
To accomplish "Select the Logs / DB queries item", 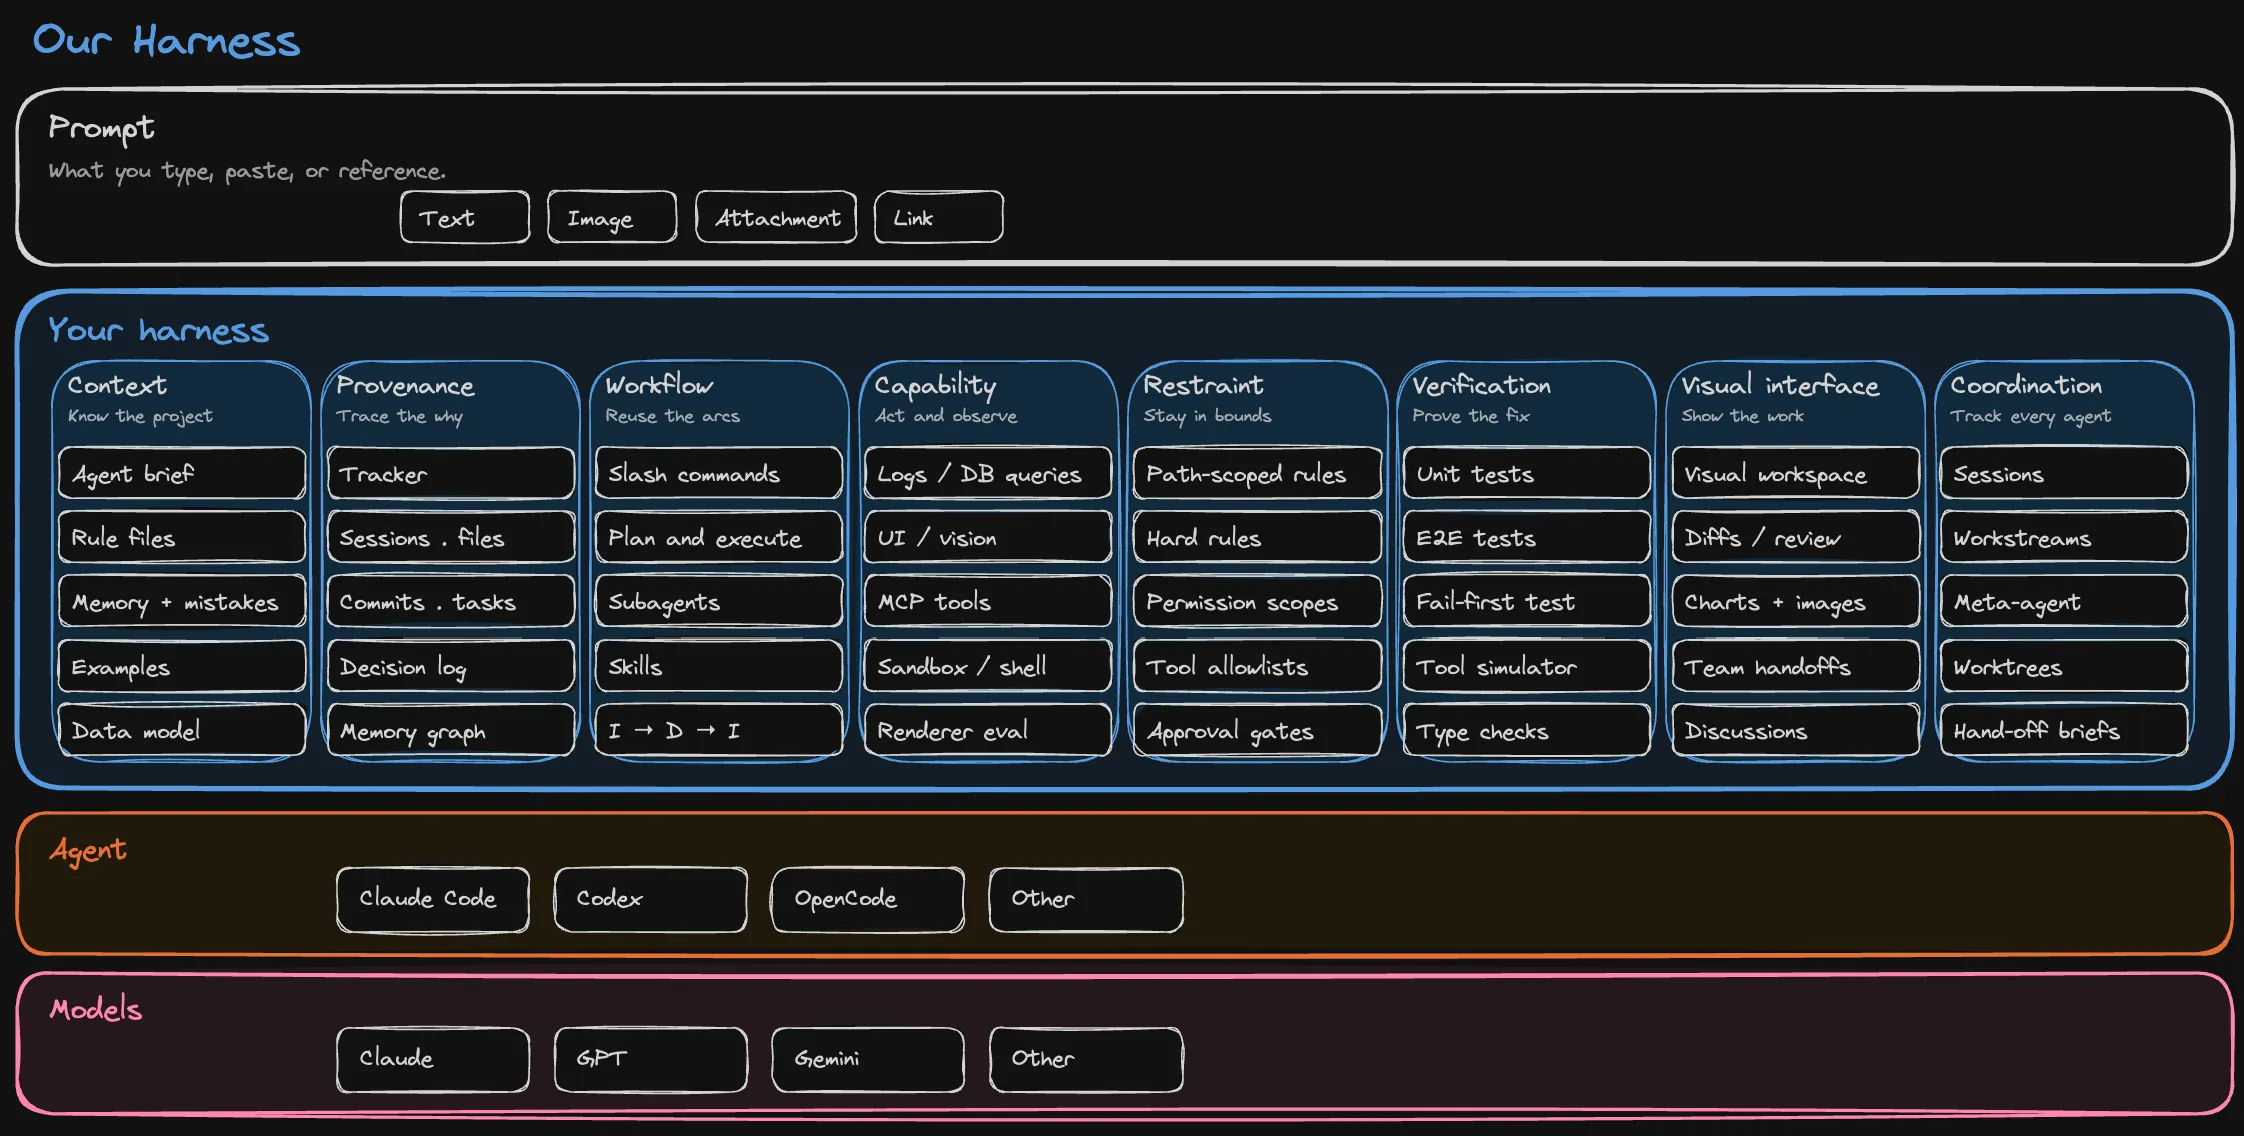I will tap(988, 473).
